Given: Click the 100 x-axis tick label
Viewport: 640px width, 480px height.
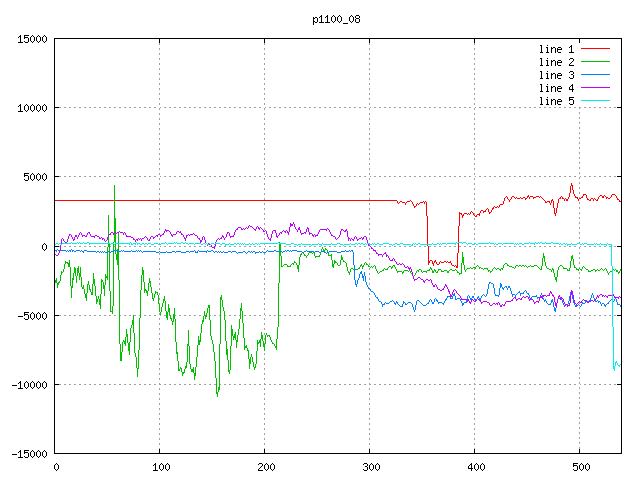Looking at the screenshot, I should coord(160,467).
